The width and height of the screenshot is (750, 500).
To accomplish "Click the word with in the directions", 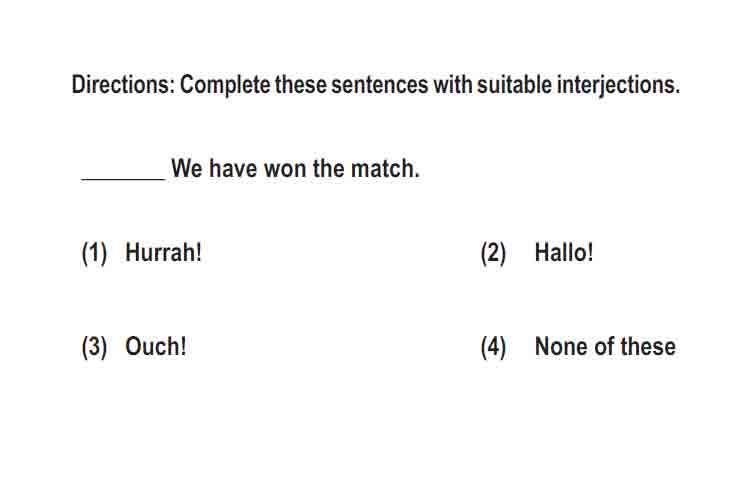I will pos(452,85).
